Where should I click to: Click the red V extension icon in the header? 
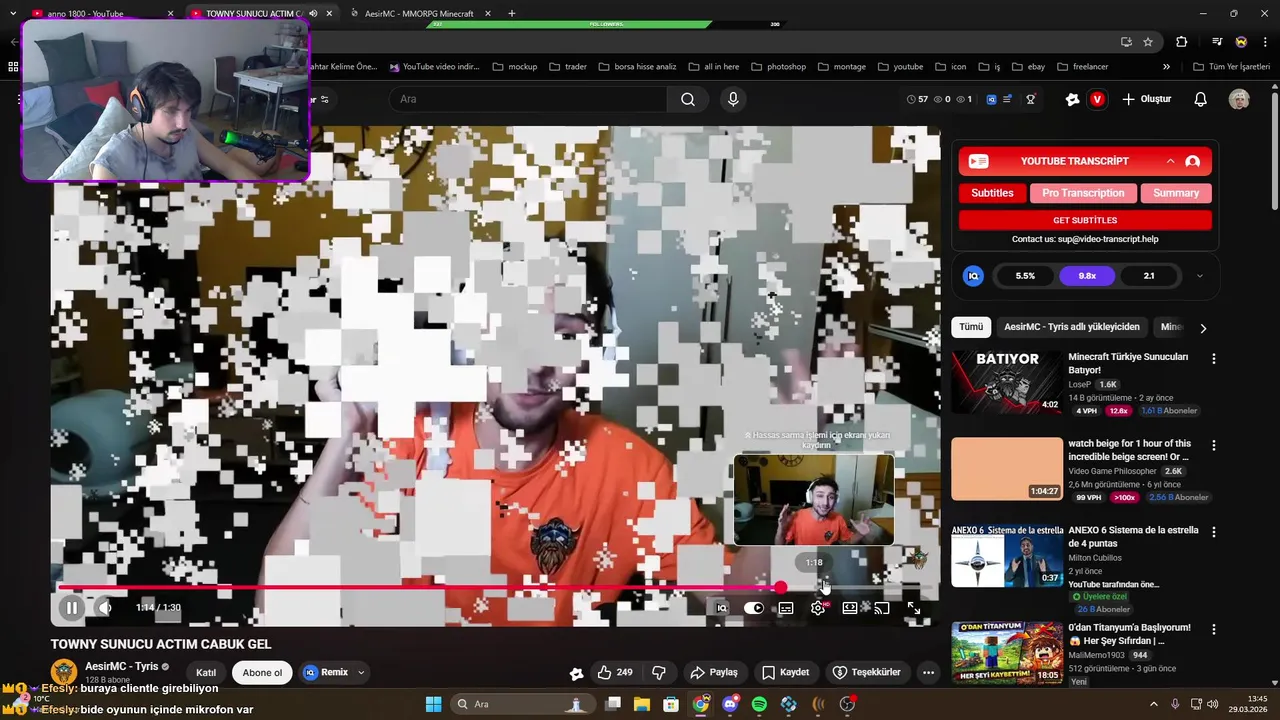click(x=1097, y=99)
